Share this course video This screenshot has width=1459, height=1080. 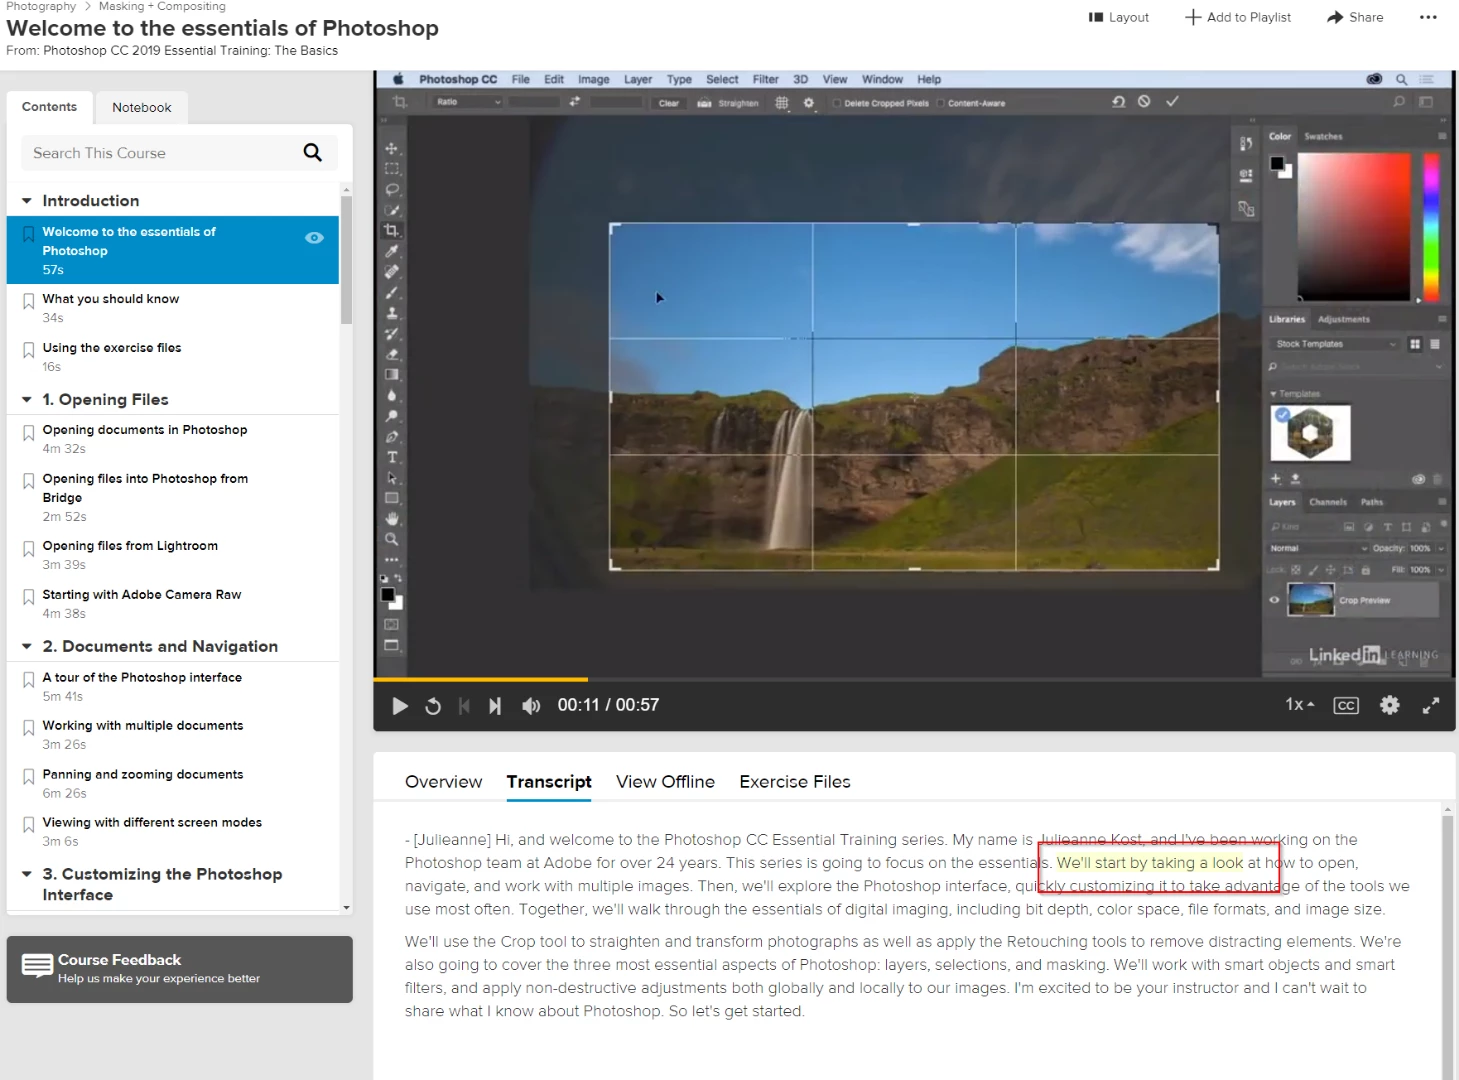(1355, 17)
